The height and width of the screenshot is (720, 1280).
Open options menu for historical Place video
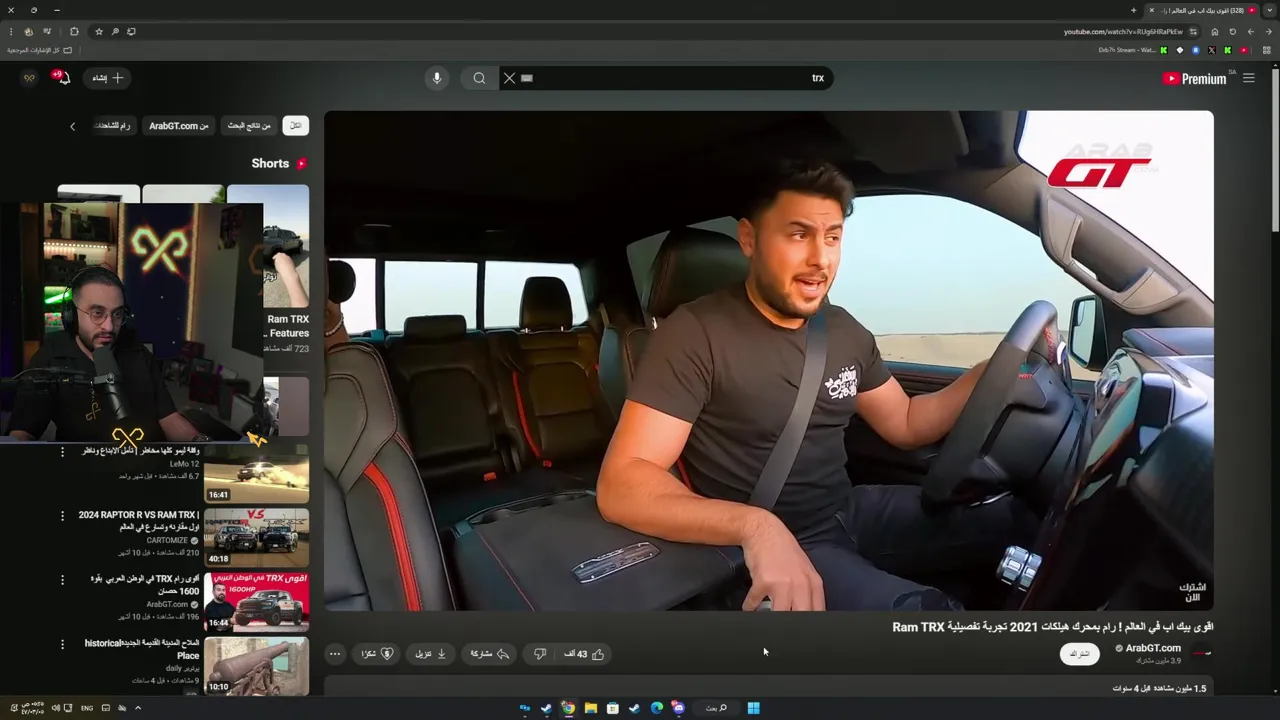(x=62, y=644)
